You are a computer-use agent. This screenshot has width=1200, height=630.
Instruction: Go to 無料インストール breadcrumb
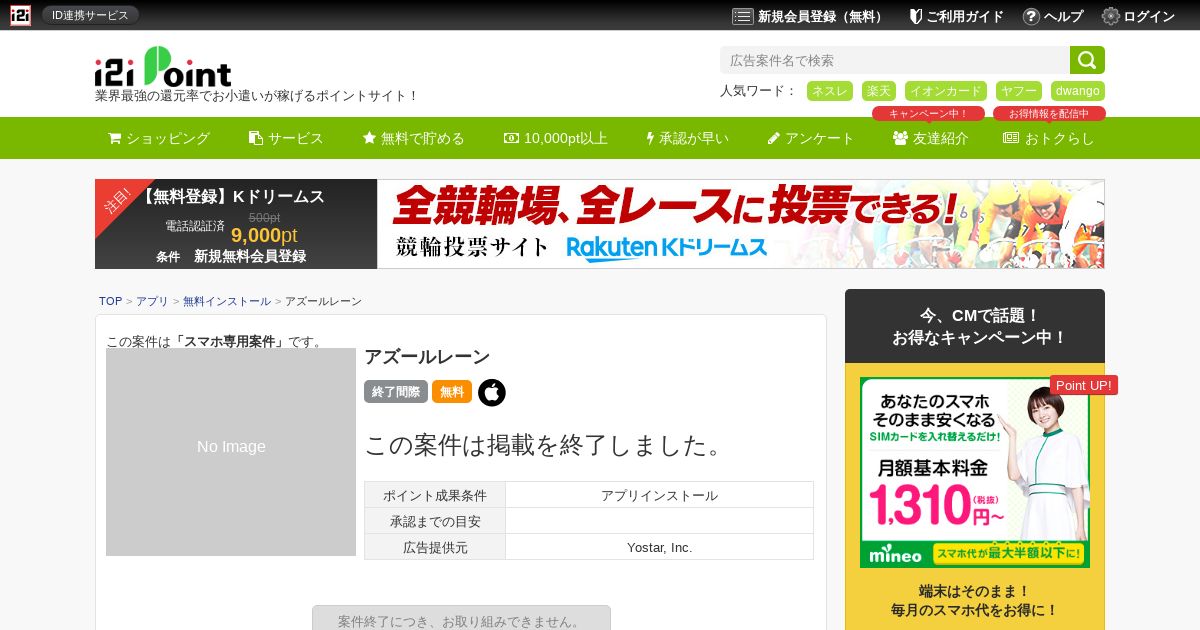[x=226, y=301]
